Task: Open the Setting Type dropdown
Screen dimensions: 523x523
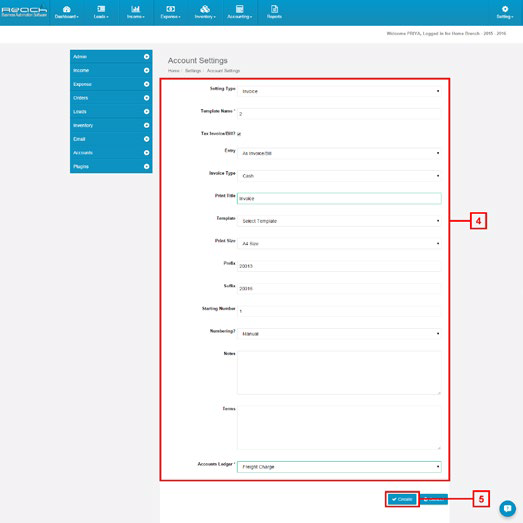Action: [339, 91]
